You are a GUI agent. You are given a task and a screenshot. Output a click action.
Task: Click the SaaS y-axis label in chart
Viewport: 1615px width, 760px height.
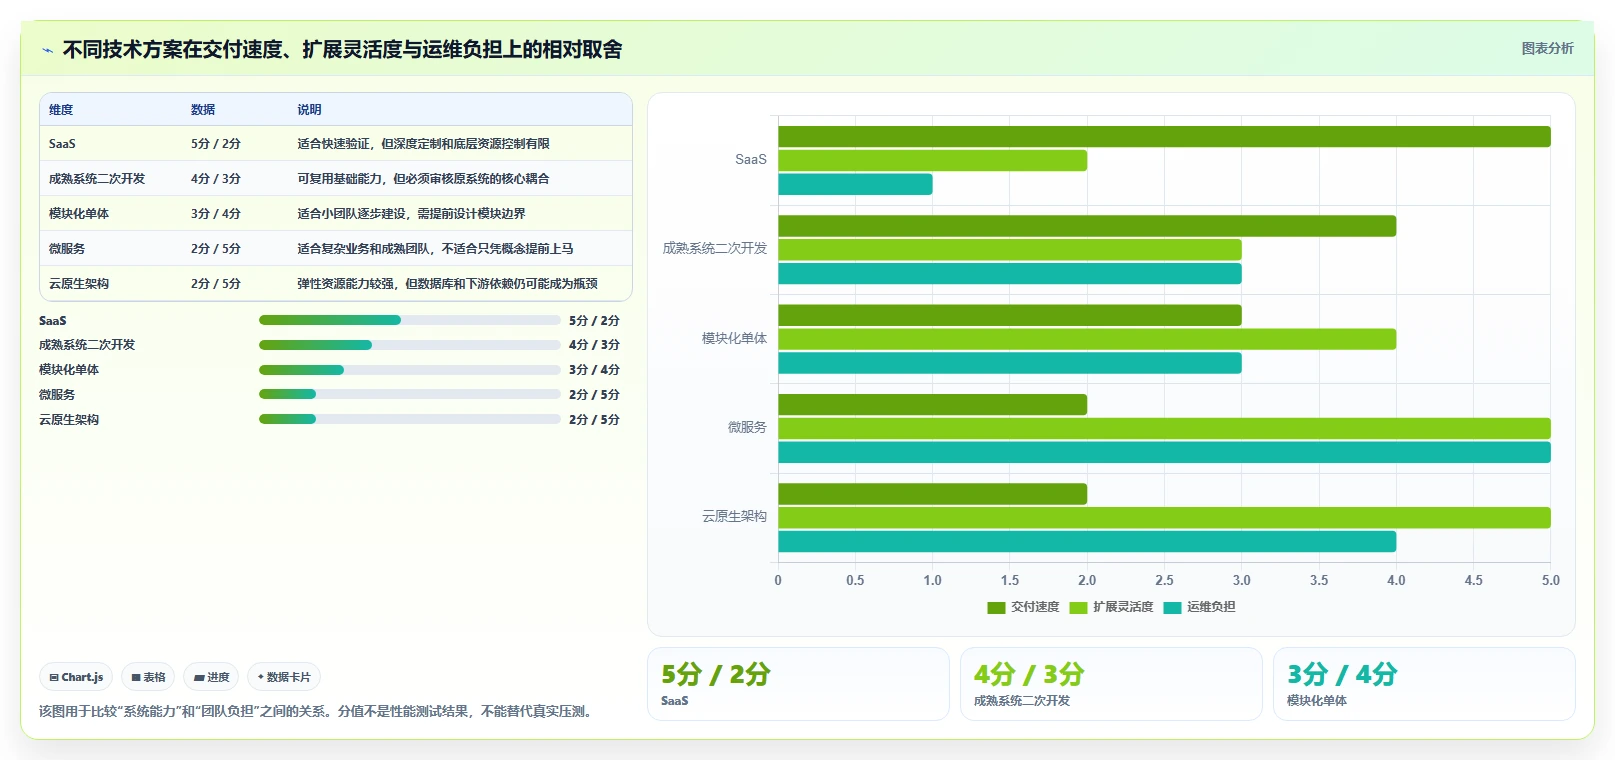751,160
